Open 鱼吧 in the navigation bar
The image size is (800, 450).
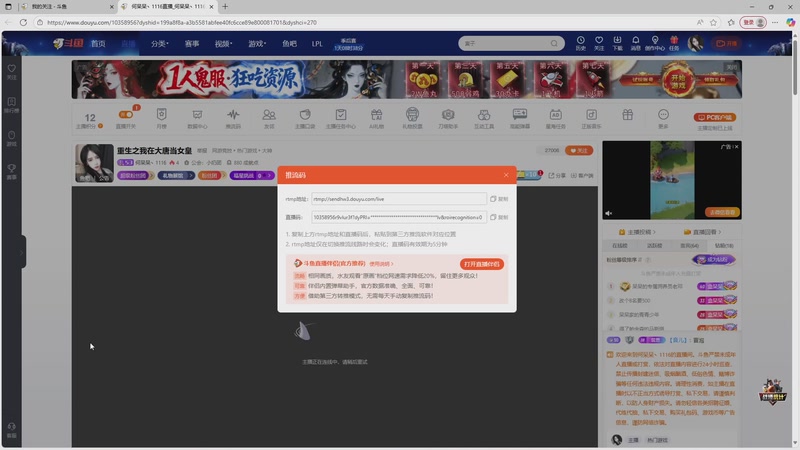(289, 44)
